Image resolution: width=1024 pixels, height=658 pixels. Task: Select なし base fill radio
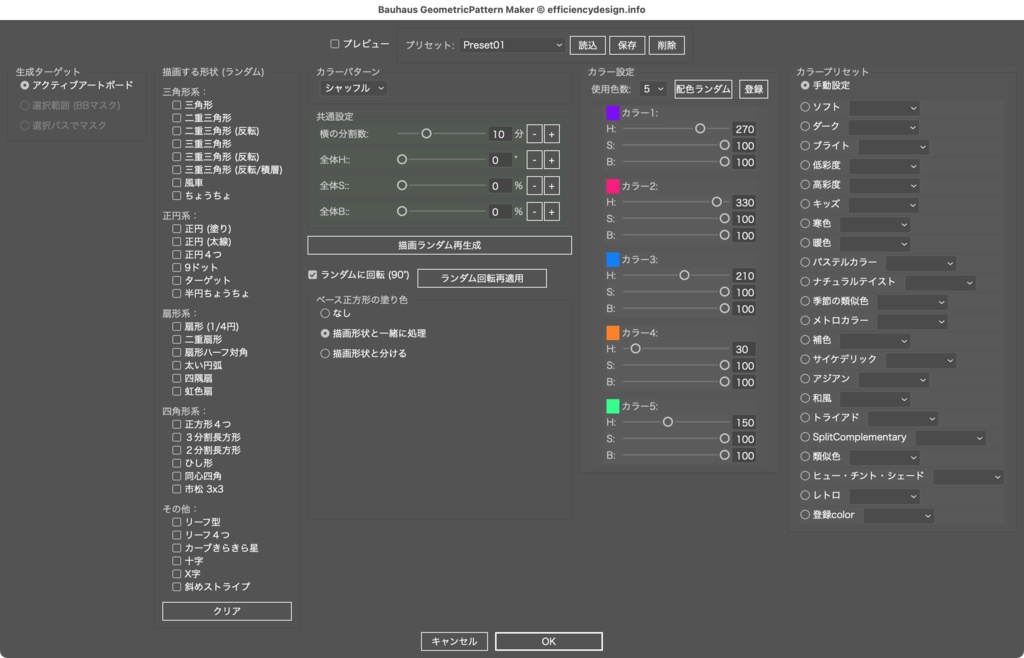tap(325, 313)
